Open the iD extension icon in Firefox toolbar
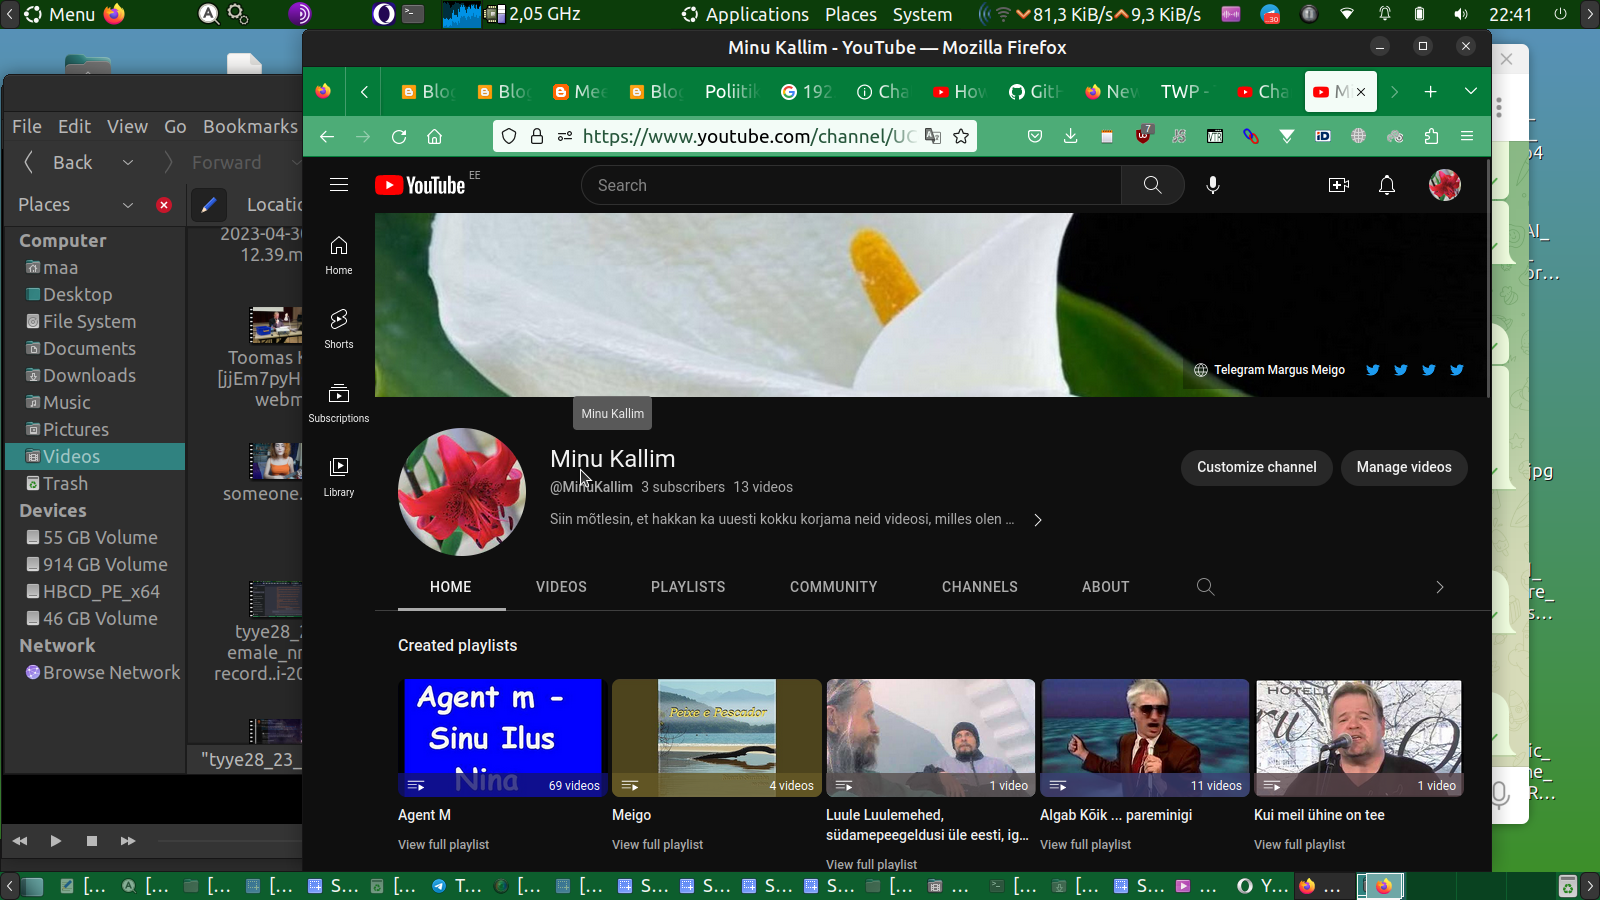This screenshot has height=900, width=1600. tap(1323, 136)
